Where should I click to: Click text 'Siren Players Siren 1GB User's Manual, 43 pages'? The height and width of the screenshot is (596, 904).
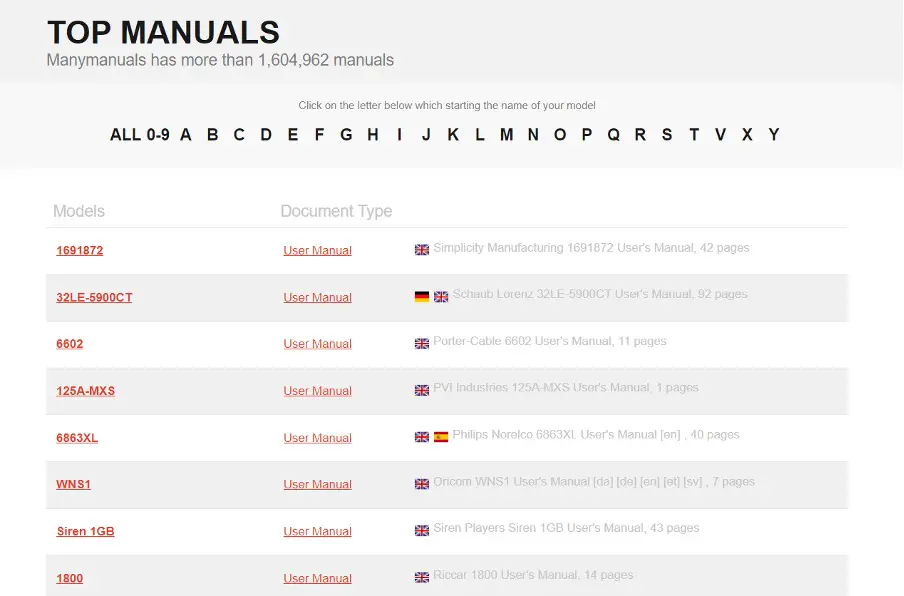coord(566,528)
